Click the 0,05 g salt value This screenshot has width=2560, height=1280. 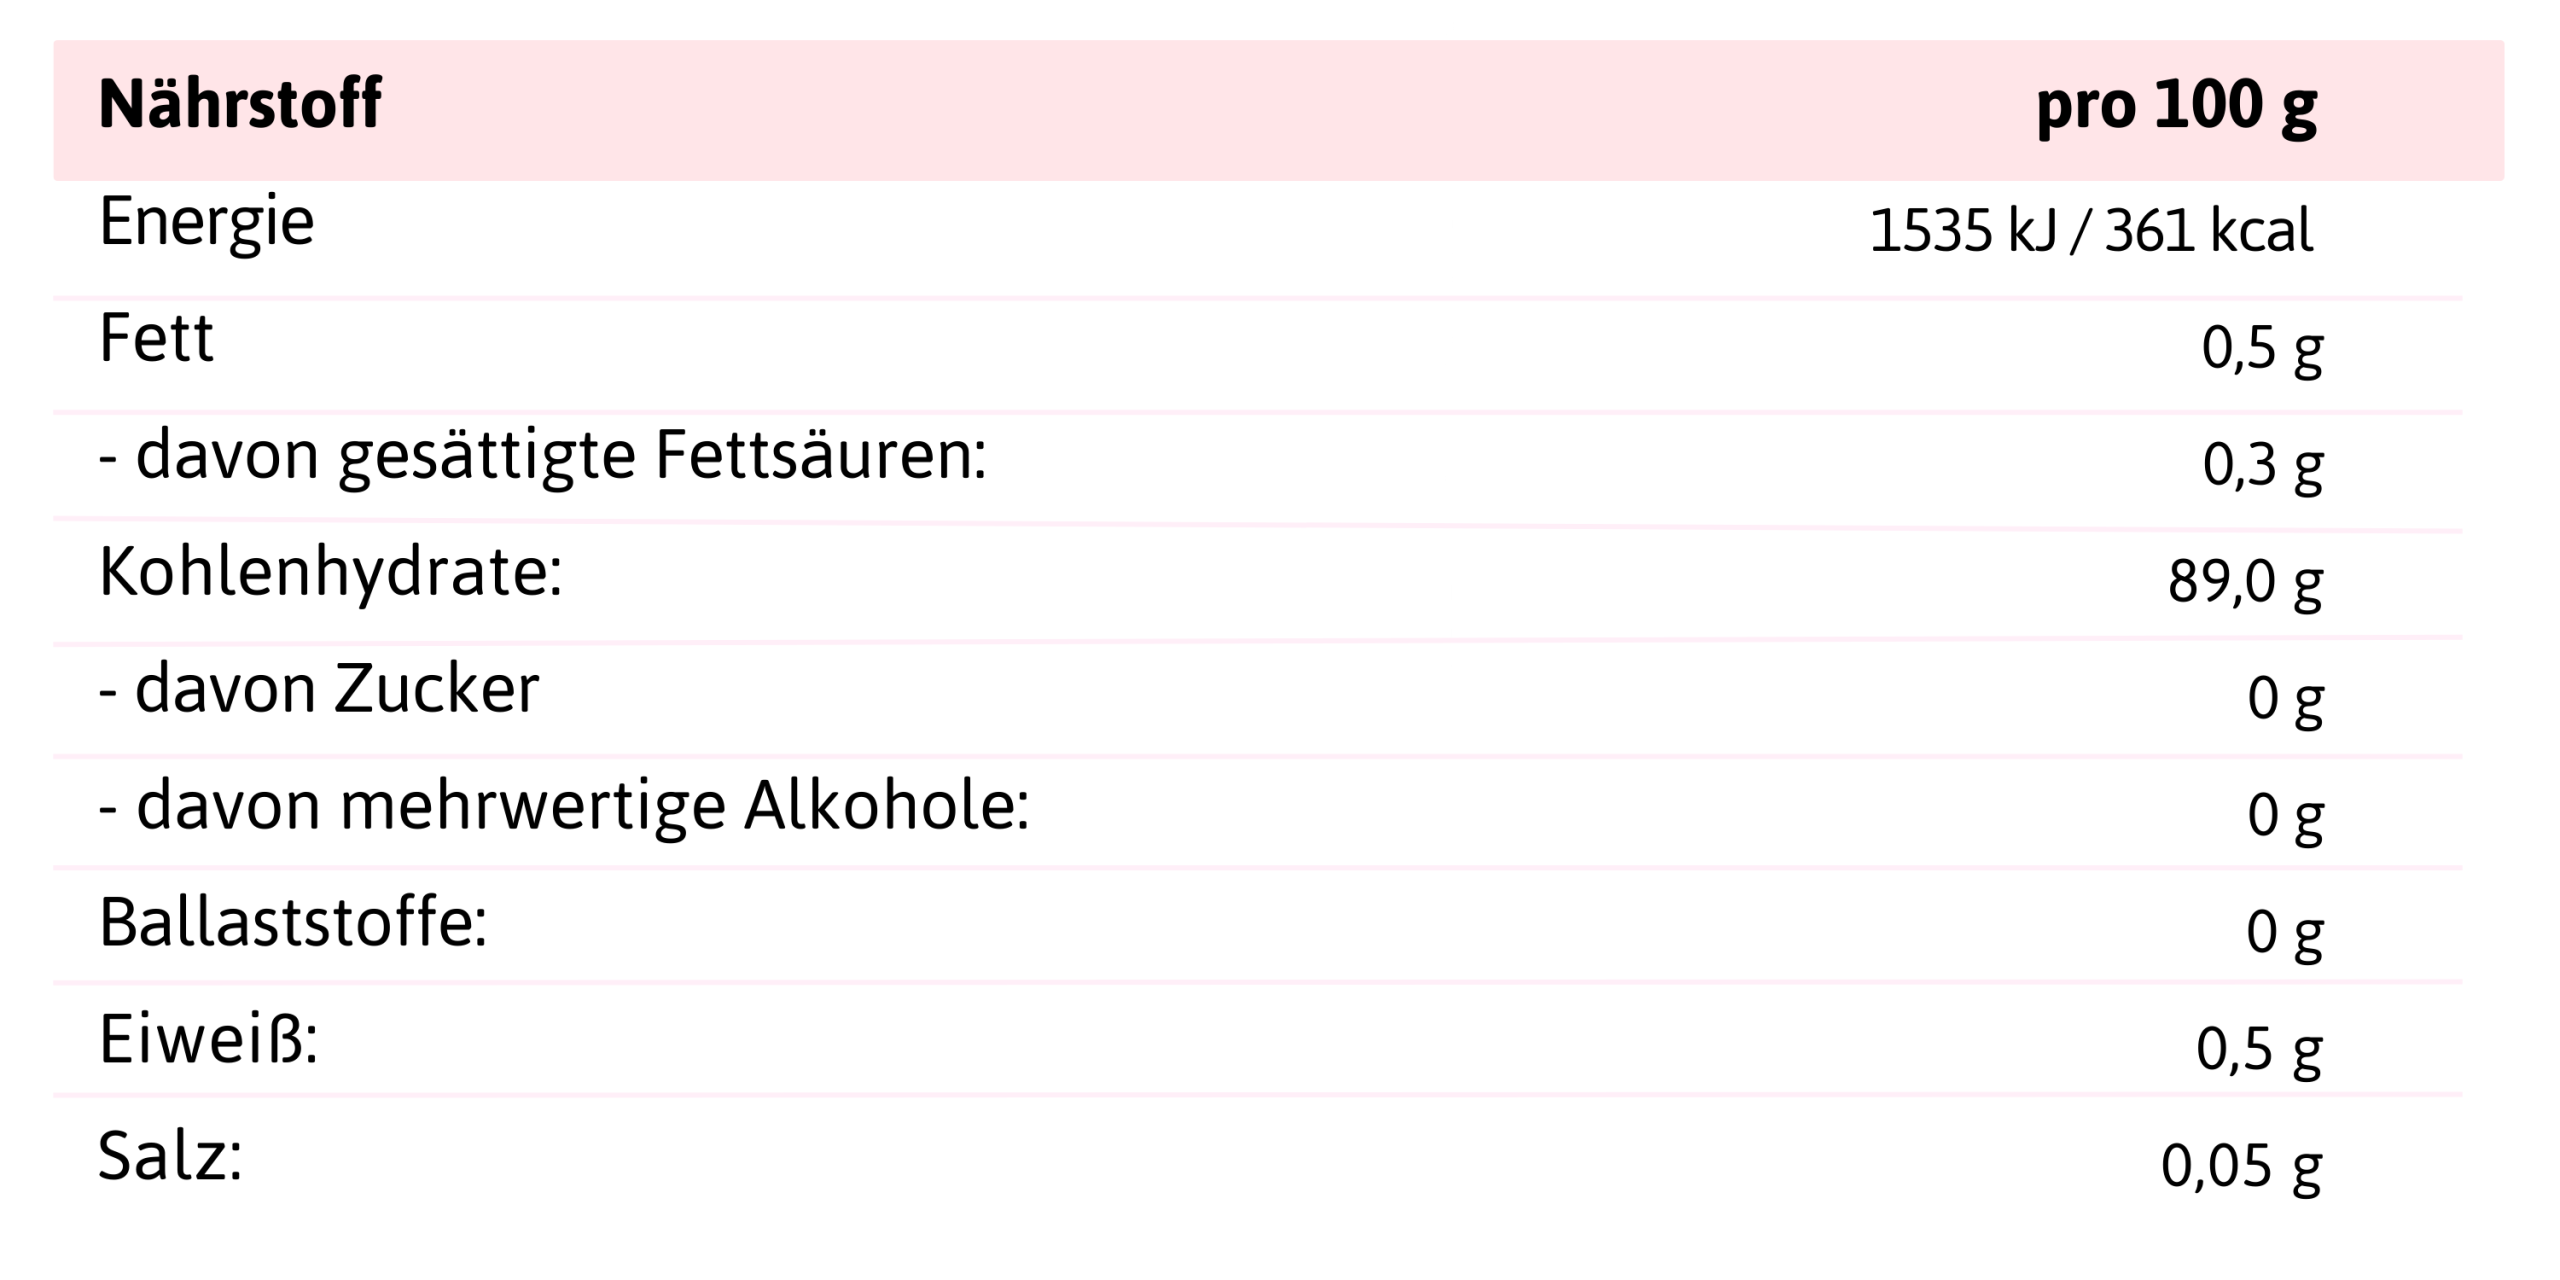click(2241, 1166)
